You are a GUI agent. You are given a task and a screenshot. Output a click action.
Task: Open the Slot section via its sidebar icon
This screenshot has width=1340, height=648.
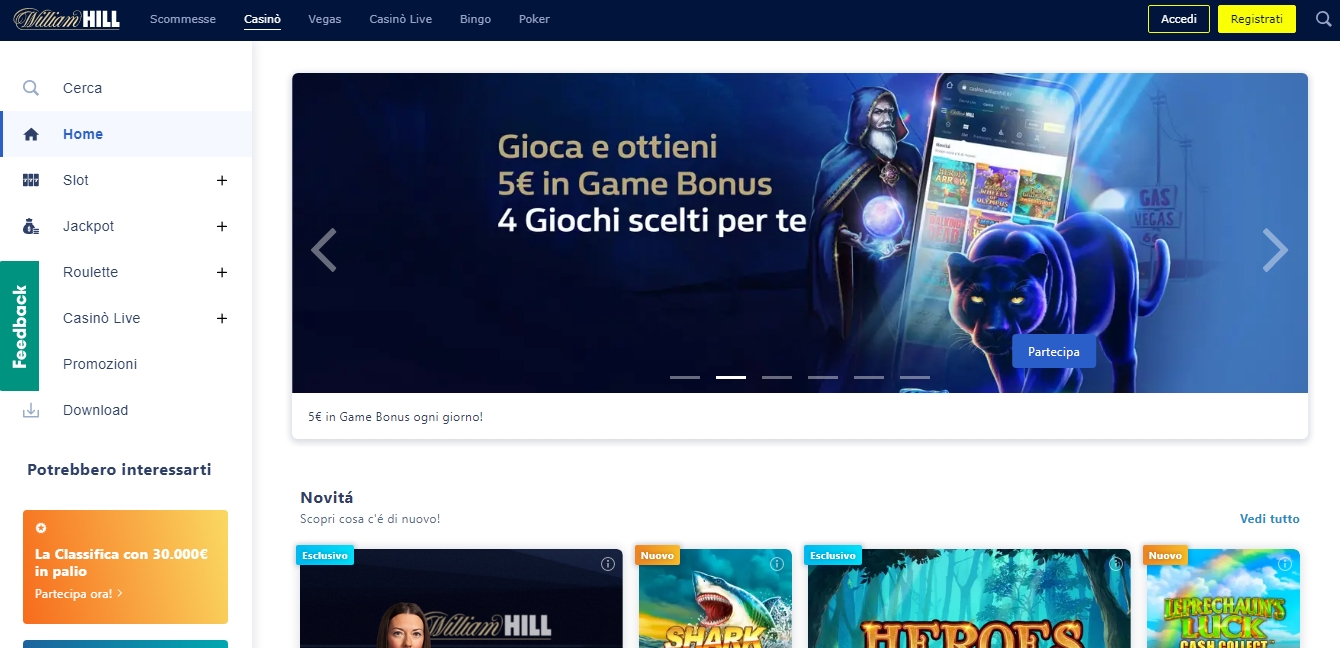[x=31, y=180]
